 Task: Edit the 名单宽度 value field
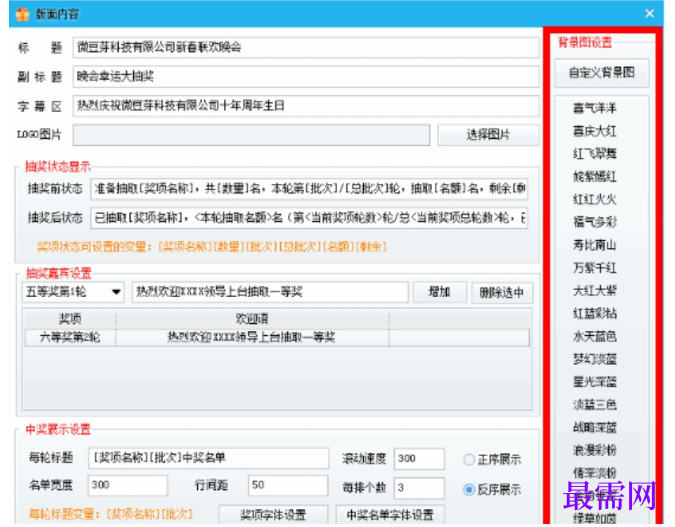click(x=127, y=486)
